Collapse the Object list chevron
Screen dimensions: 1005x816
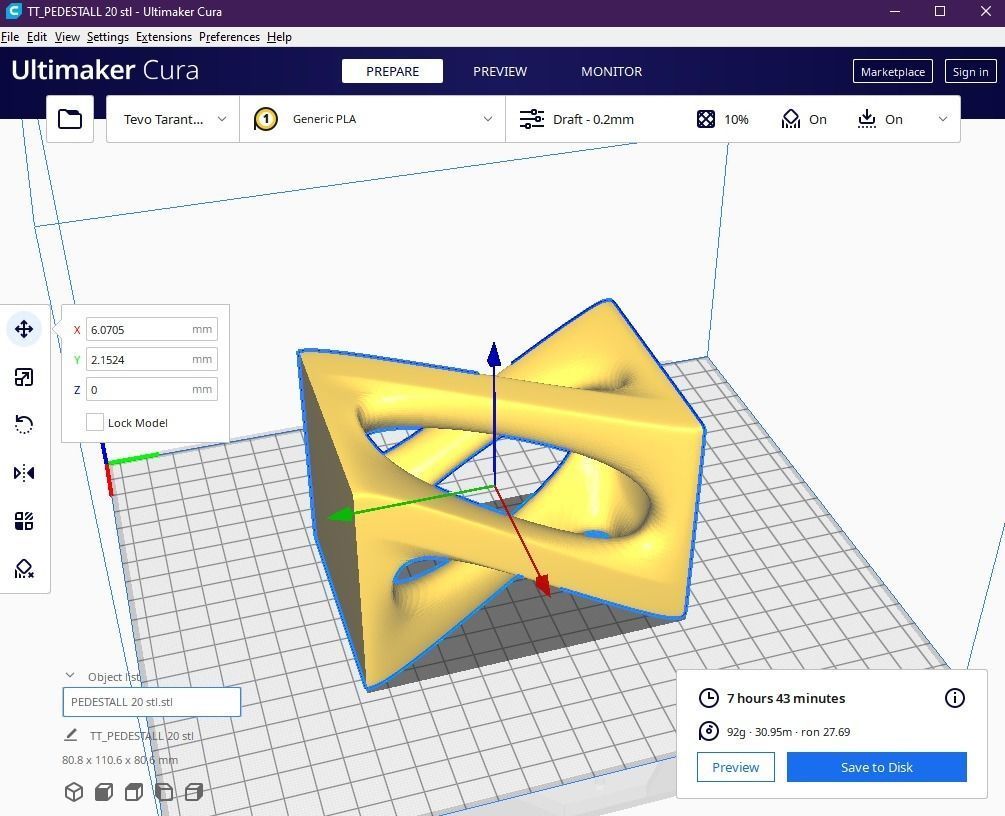(70, 676)
